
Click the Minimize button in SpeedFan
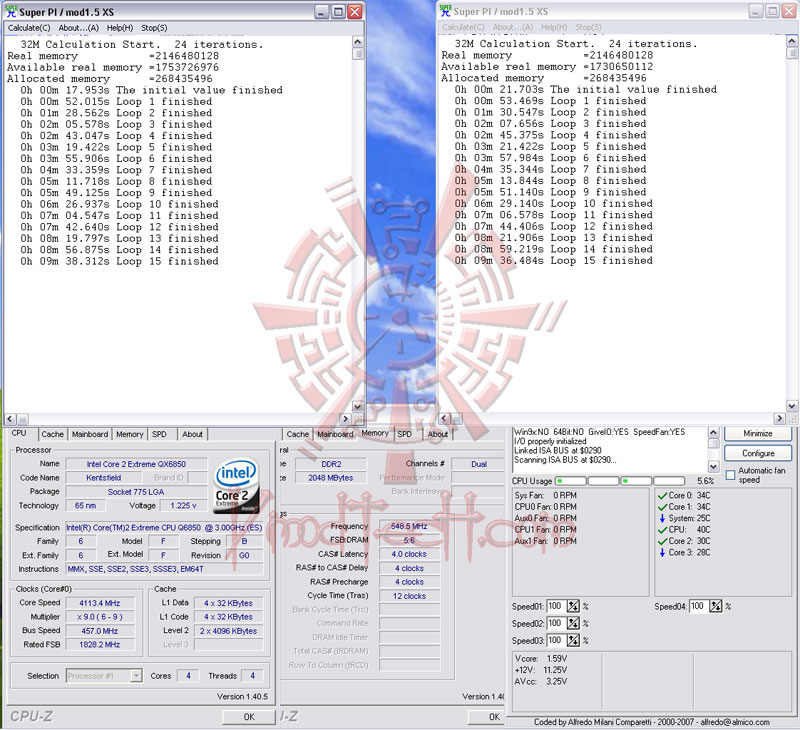[758, 434]
